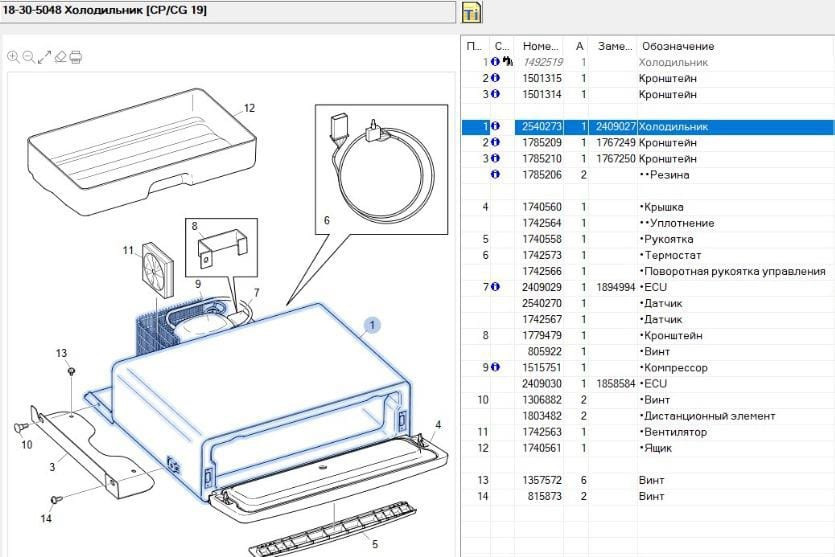Open info icon for part 1501315

click(494, 78)
